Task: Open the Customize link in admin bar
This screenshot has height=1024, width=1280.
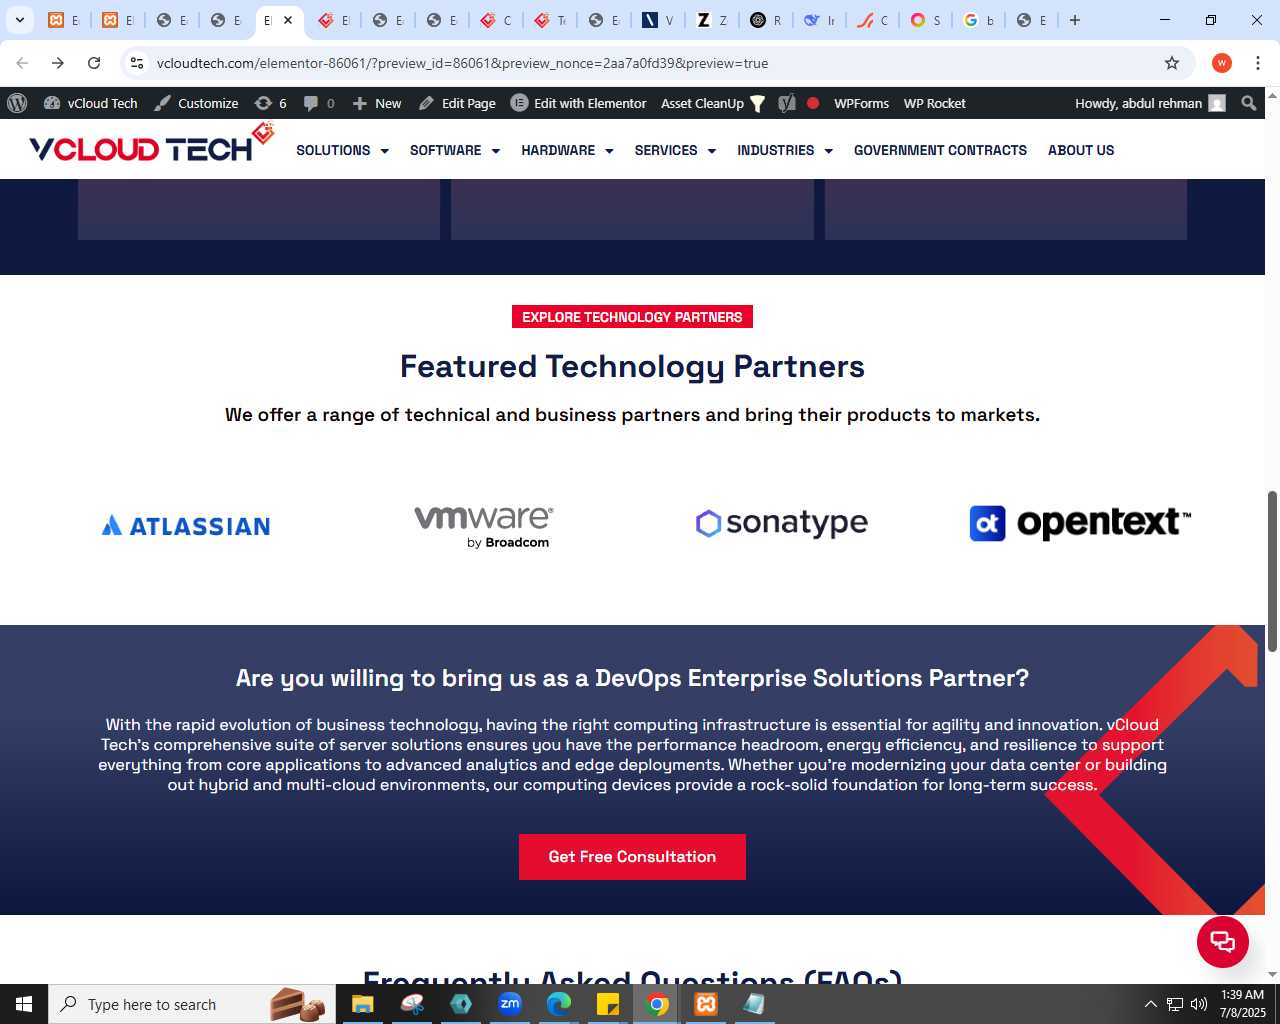Action: coord(196,103)
